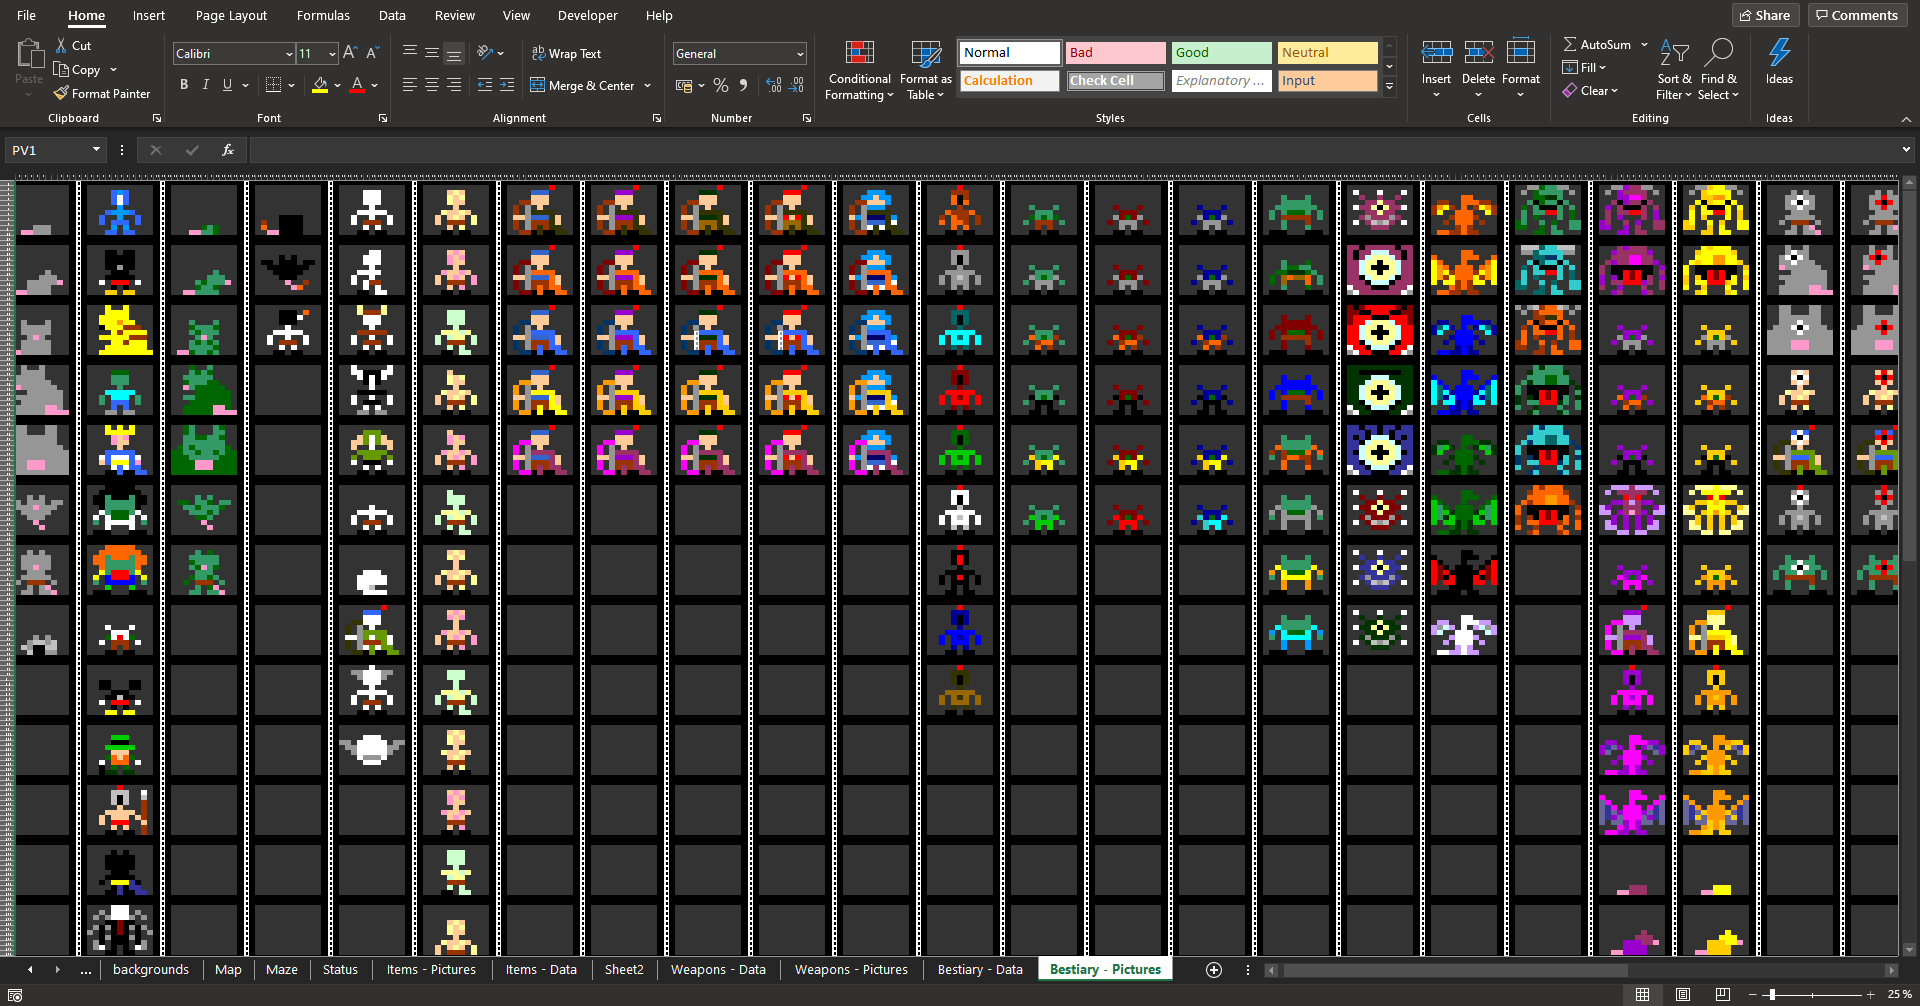The width and height of the screenshot is (1920, 1006).
Task: Open the Weapons - Pictures sheet
Action: [851, 969]
